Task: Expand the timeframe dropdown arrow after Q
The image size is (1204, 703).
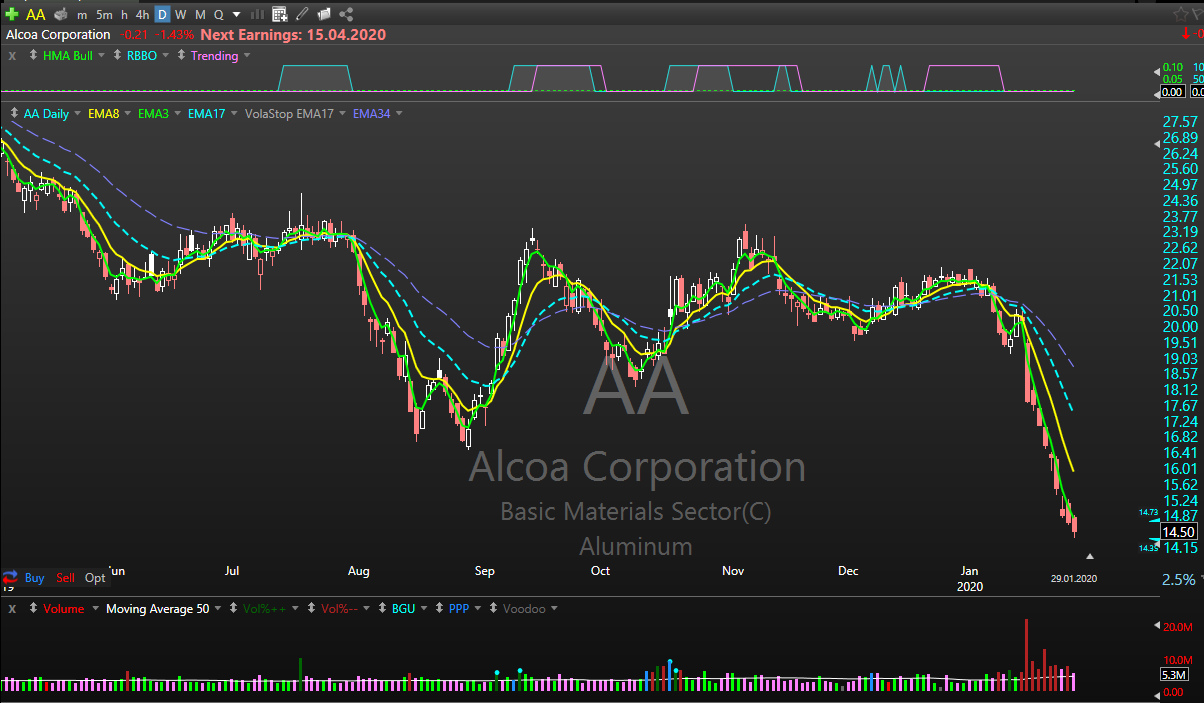Action: [x=236, y=14]
